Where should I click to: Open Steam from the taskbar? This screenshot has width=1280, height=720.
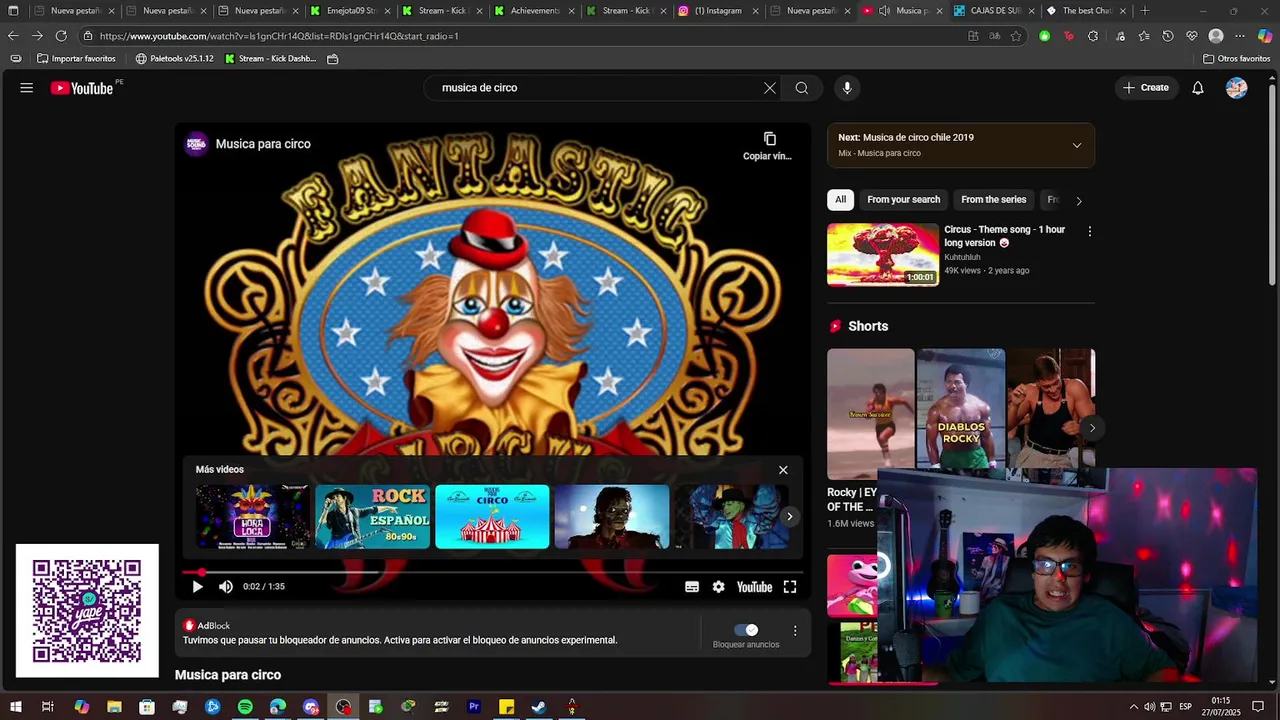(539, 707)
